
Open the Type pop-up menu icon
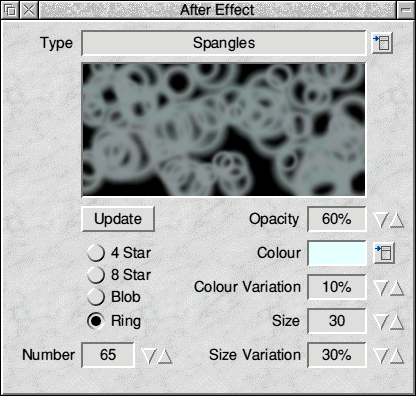(383, 43)
